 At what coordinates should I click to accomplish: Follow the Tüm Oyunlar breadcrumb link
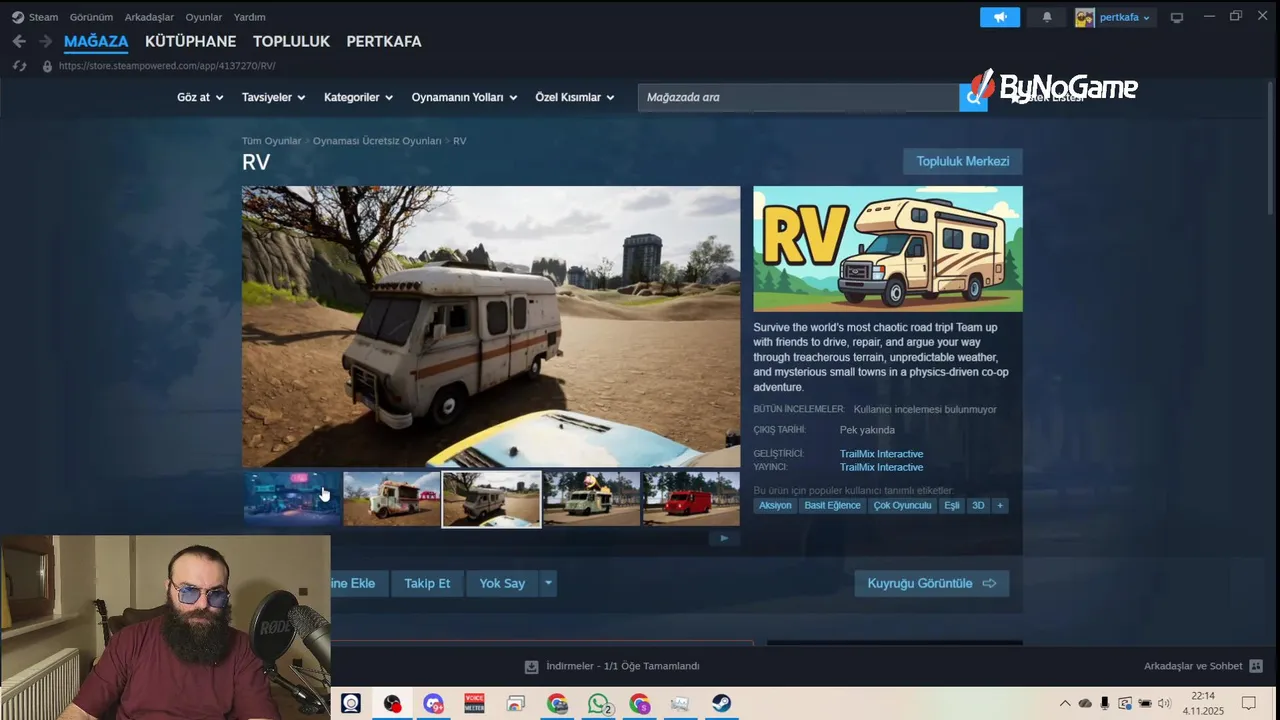pos(271,141)
